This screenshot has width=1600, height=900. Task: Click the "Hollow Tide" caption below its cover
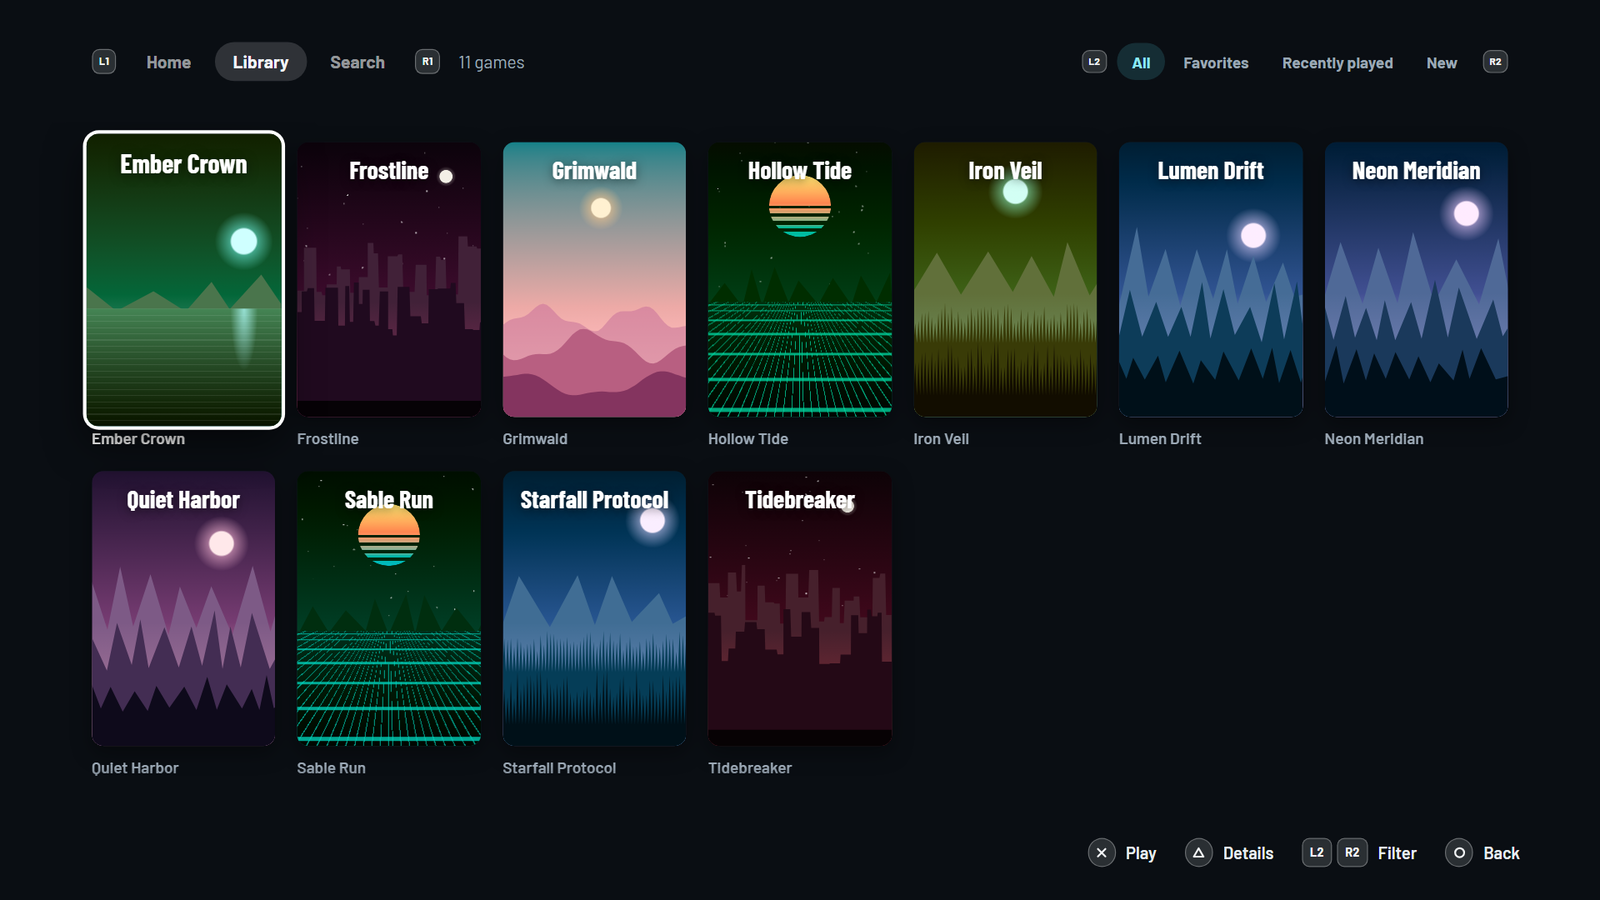tap(748, 439)
